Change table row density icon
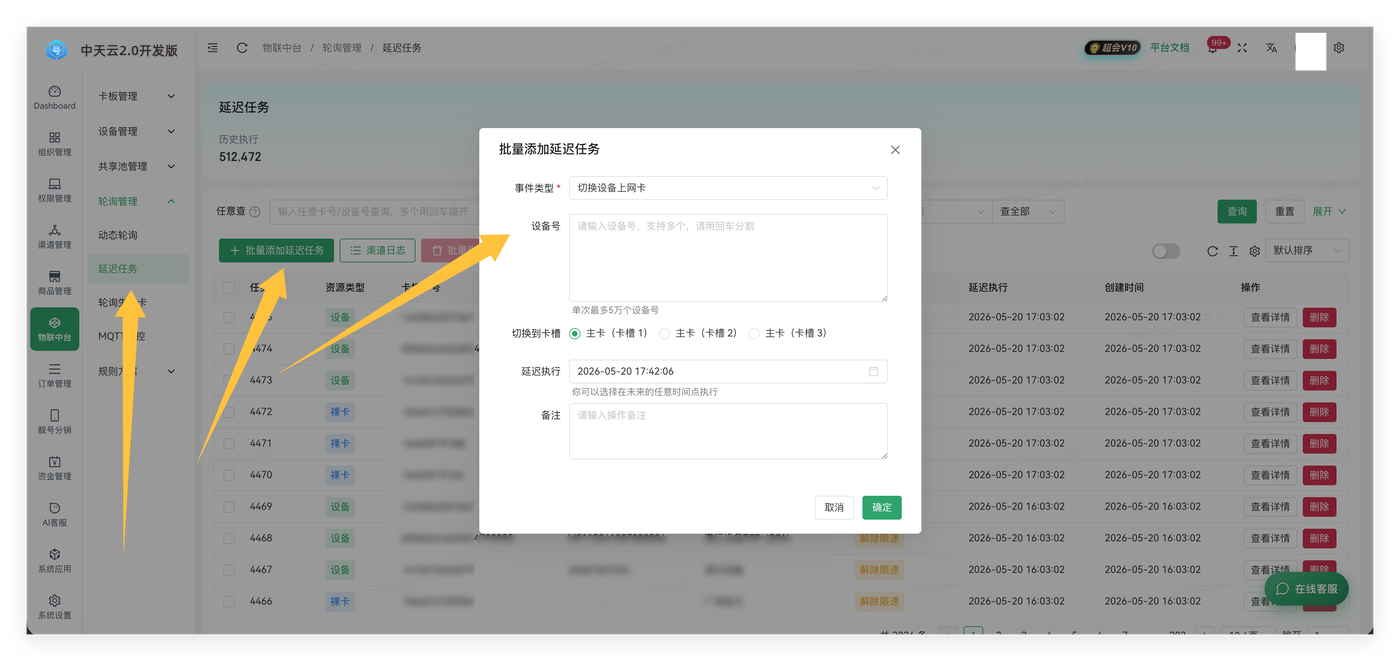The height and width of the screenshot is (661, 1400). coord(1233,251)
